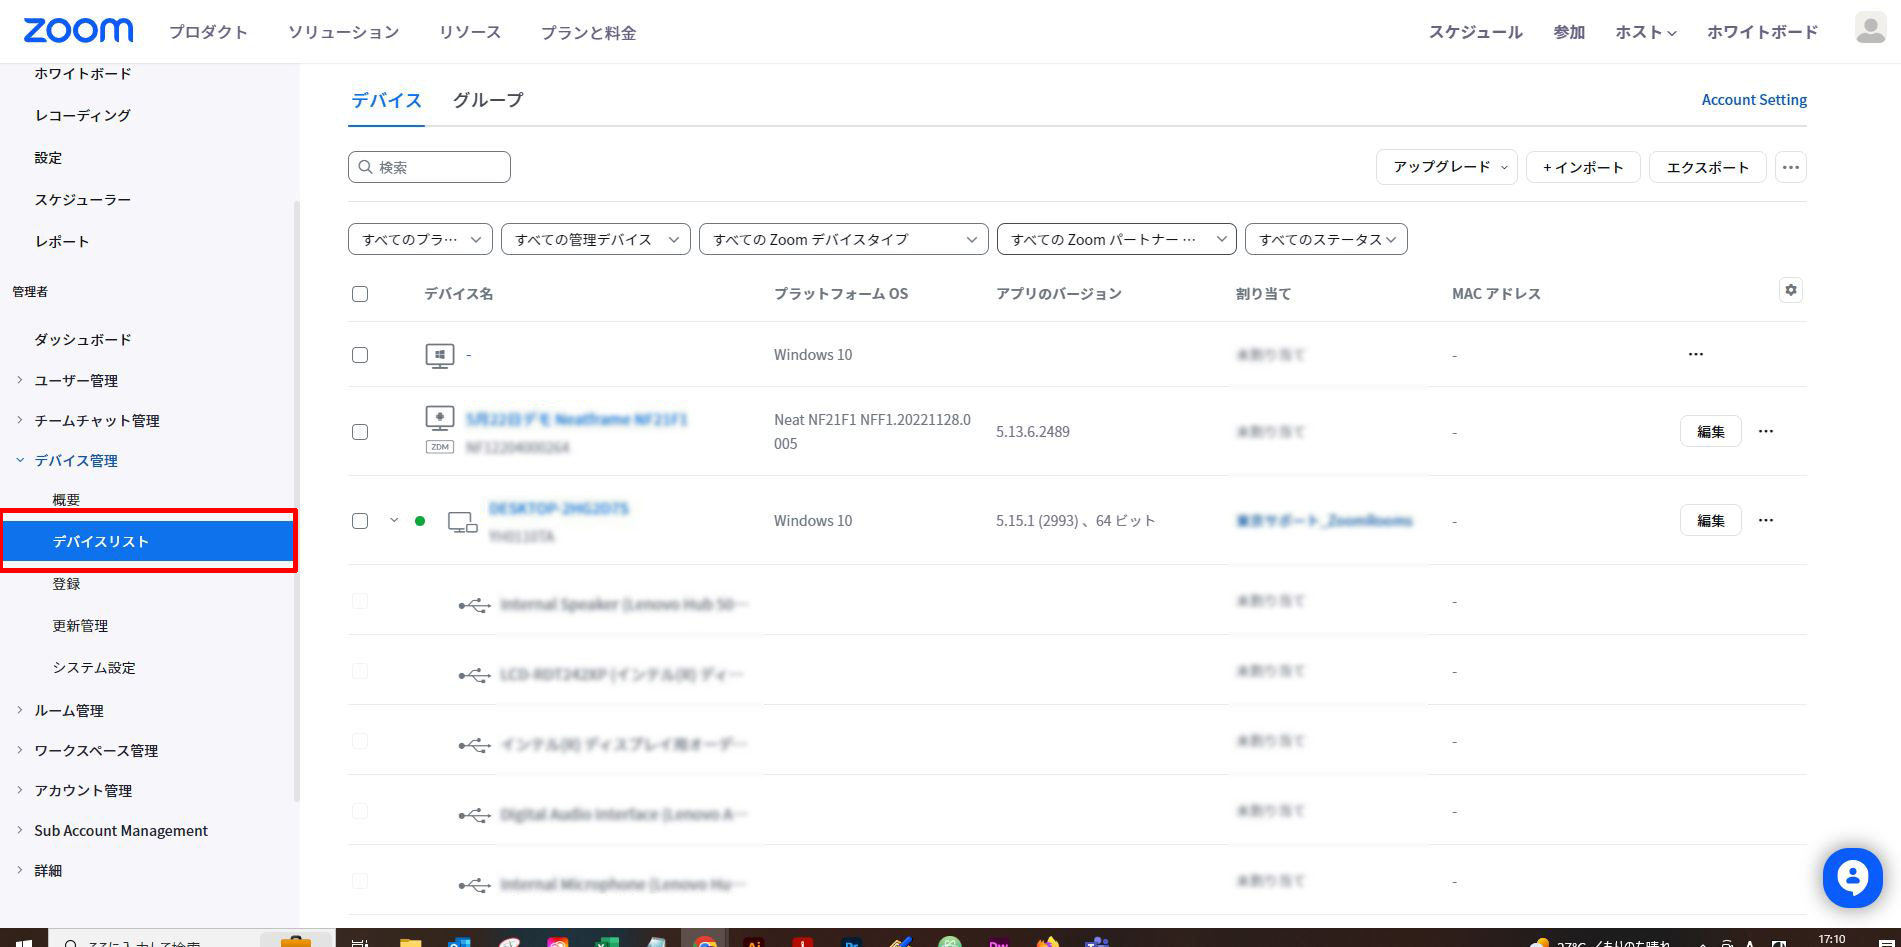
Task: Open the すべての Zoom デバイスタイプ dropdown
Action: (844, 239)
